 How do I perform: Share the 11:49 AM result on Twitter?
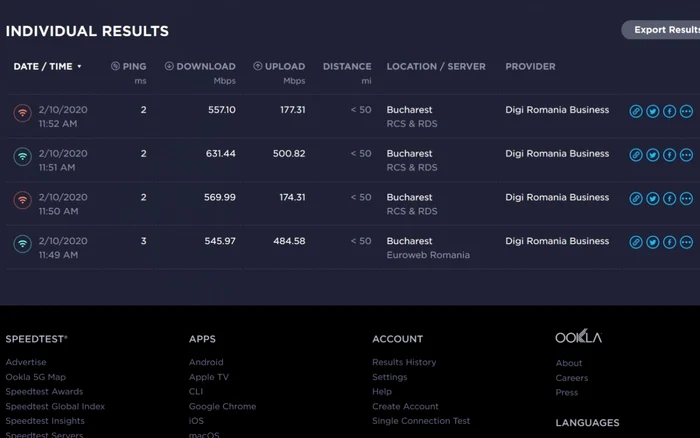coord(653,242)
